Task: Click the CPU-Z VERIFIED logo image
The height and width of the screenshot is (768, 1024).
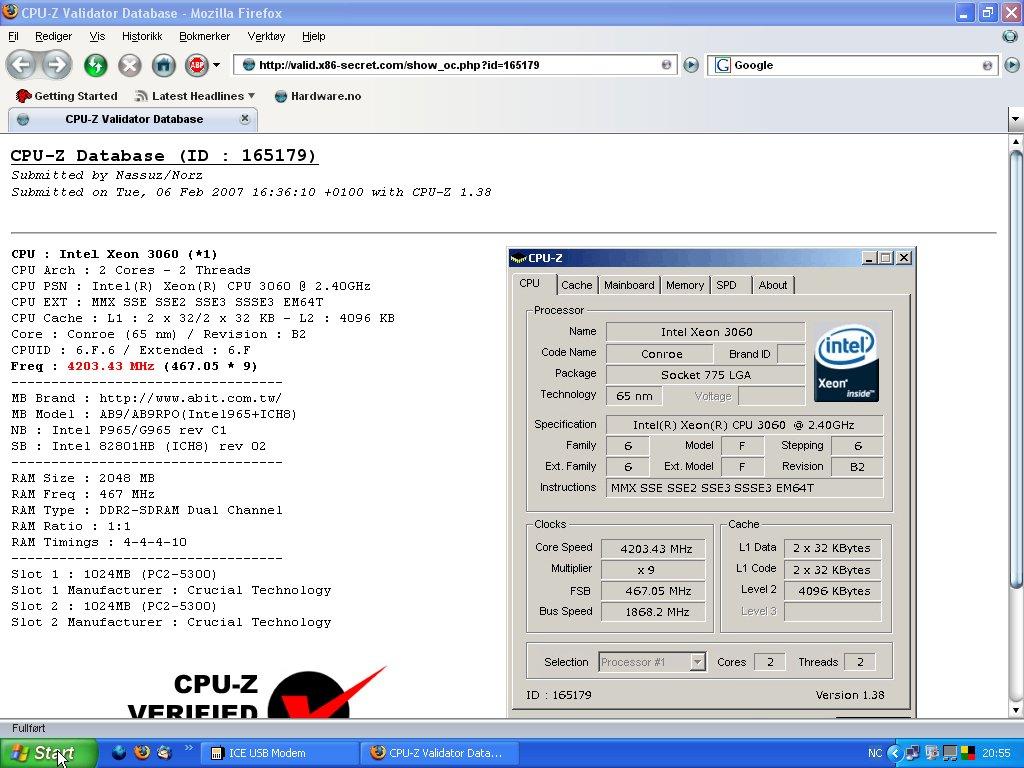Action: (257, 692)
